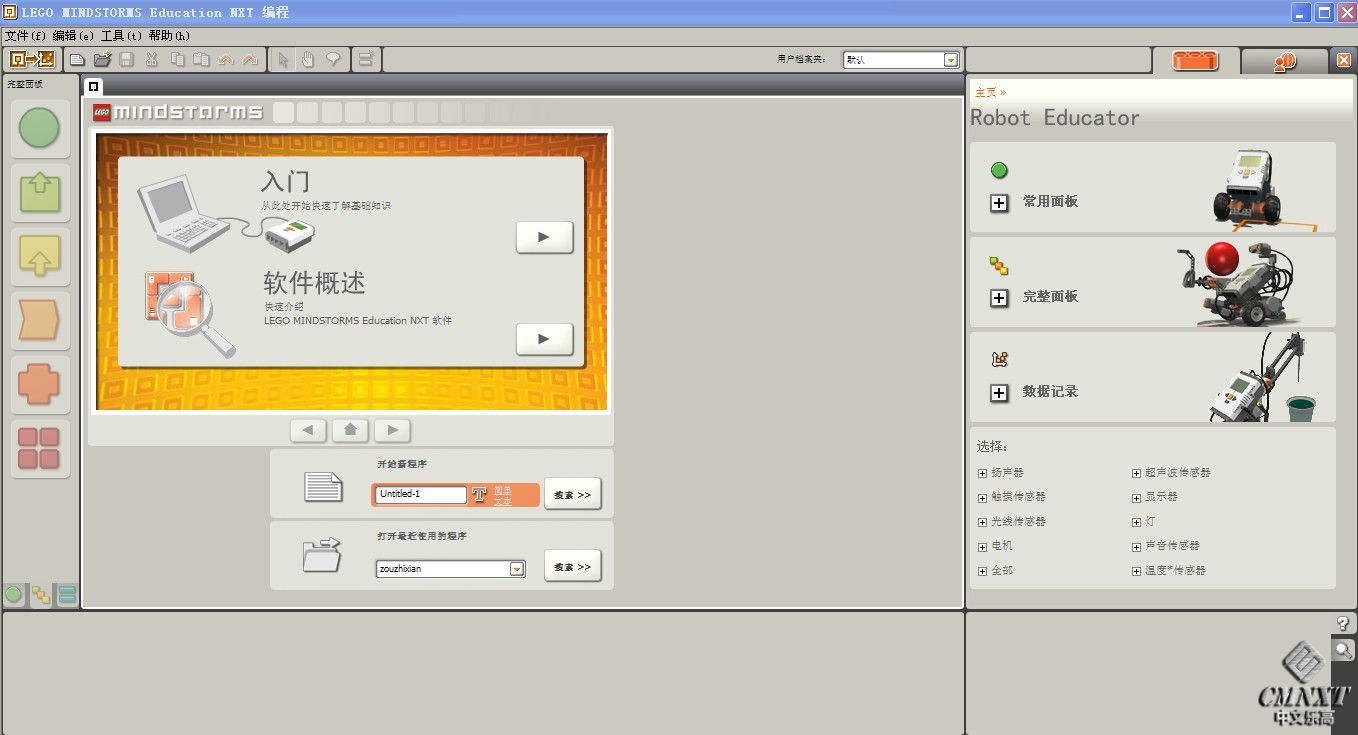Click the NXT window icon in toolbar
The width and height of the screenshot is (1358, 735).
32,59
